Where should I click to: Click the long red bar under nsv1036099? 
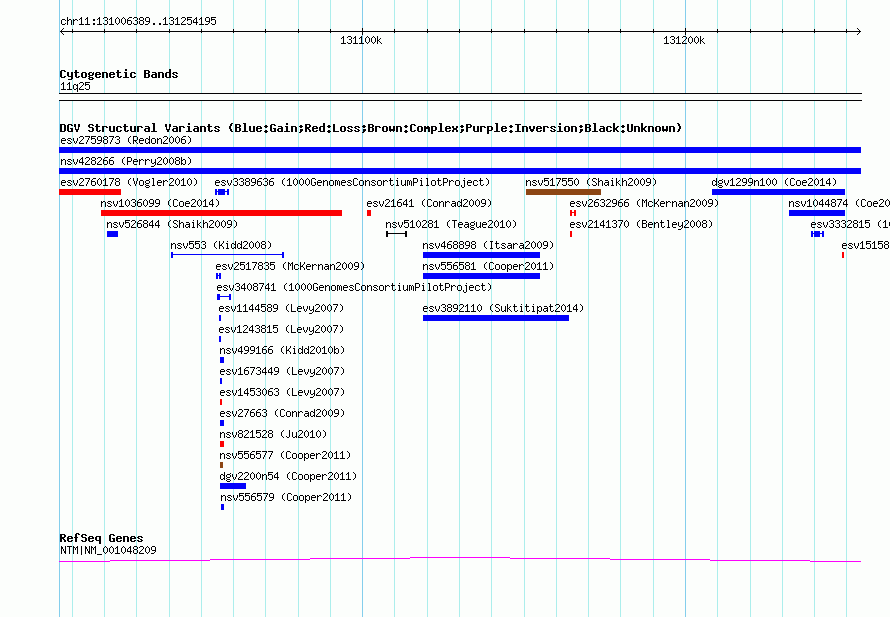point(221,213)
